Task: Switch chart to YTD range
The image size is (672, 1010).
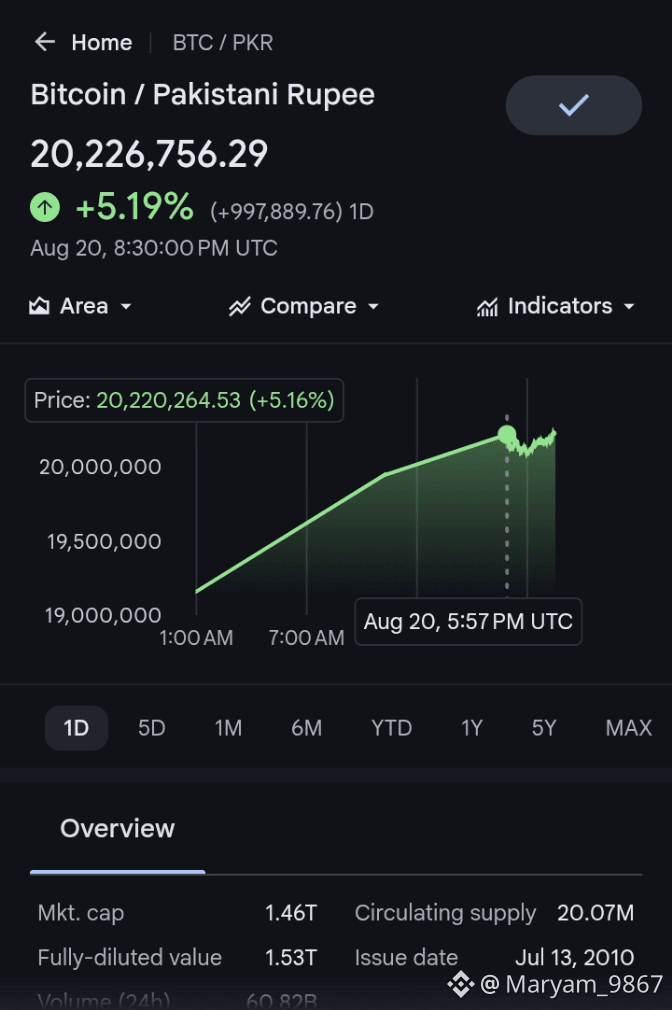Action: coord(391,728)
